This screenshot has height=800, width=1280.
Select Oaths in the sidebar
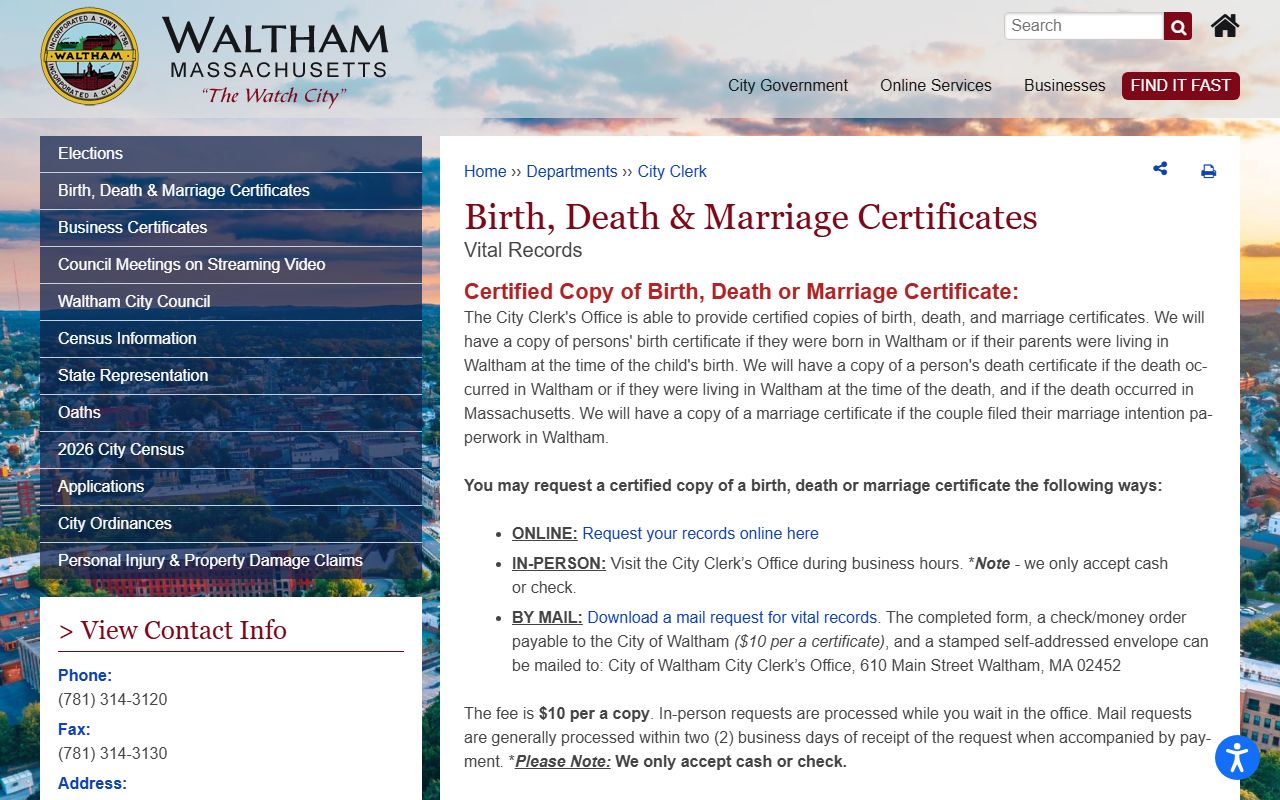231,413
